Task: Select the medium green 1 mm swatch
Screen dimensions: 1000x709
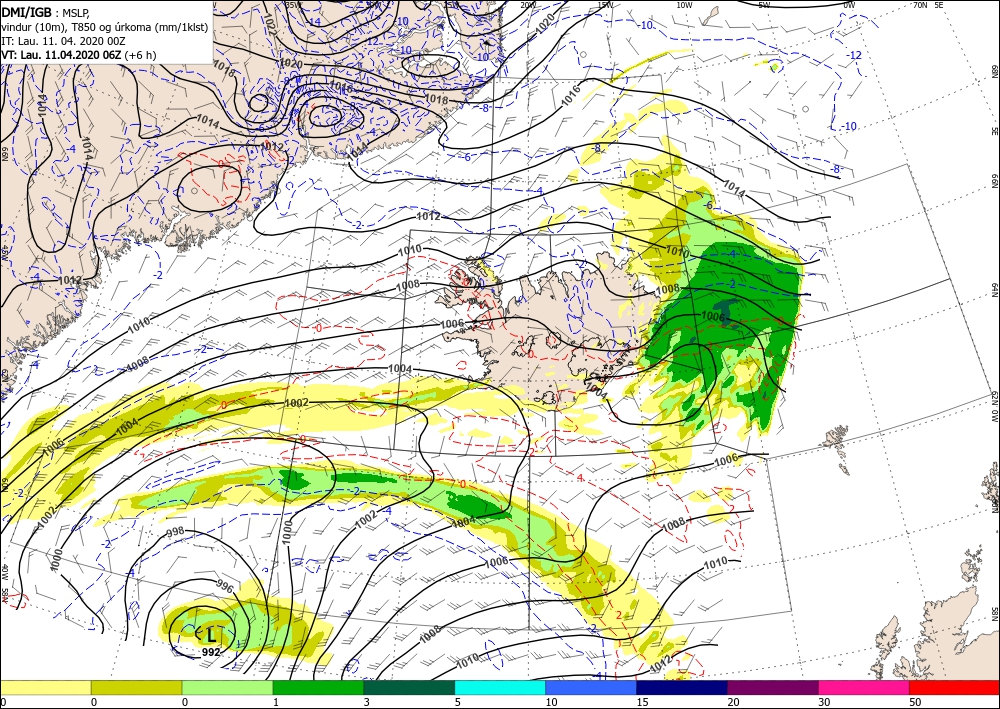Action: click(x=318, y=687)
